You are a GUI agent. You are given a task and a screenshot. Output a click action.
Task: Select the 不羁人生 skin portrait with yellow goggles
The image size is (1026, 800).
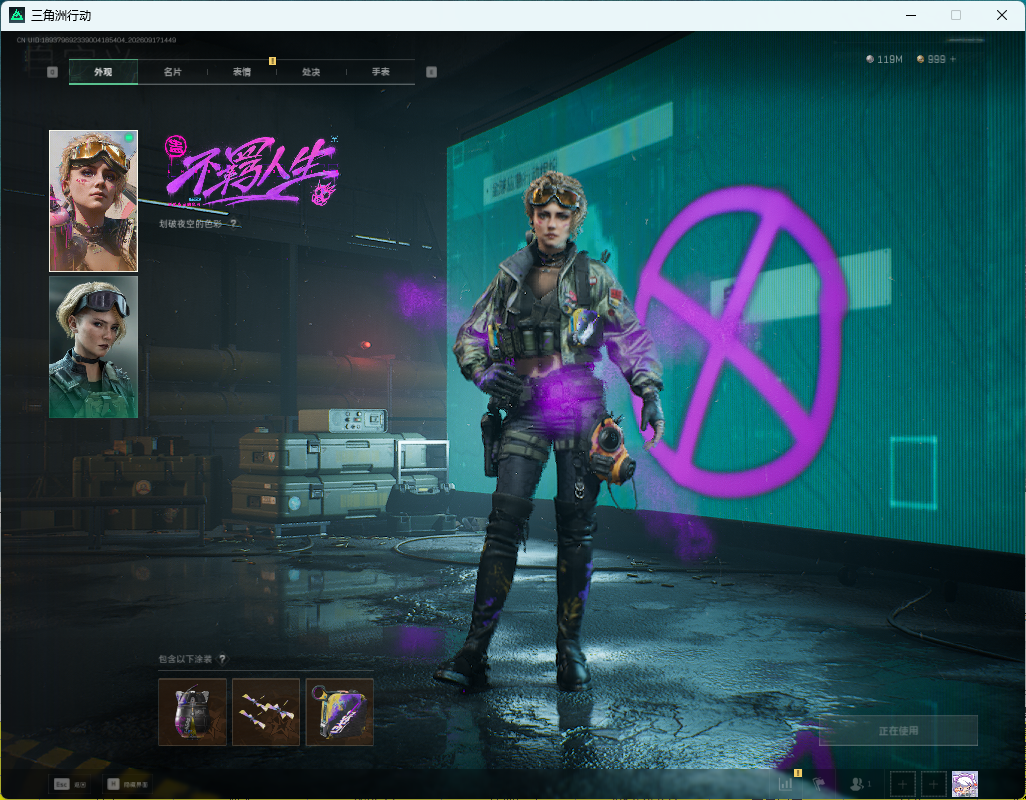tap(94, 201)
